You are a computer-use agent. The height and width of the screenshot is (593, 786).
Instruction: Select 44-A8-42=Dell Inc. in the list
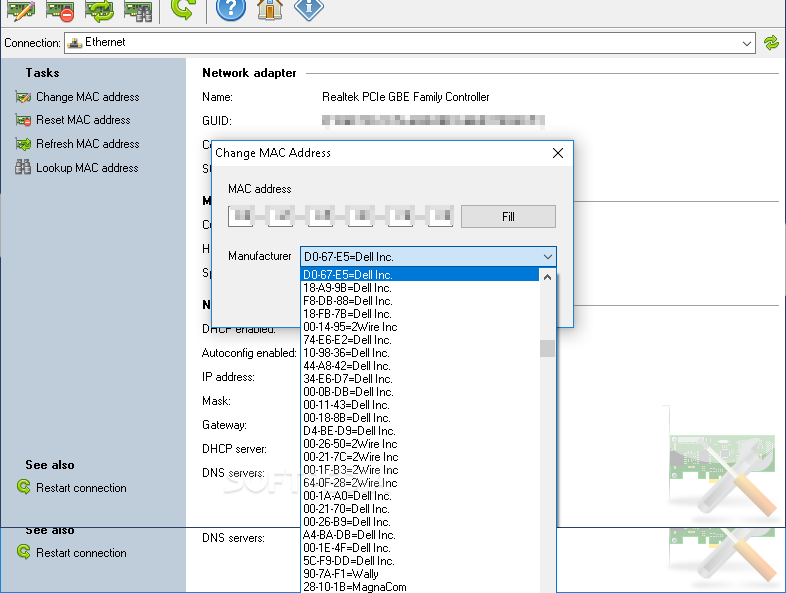(420, 366)
